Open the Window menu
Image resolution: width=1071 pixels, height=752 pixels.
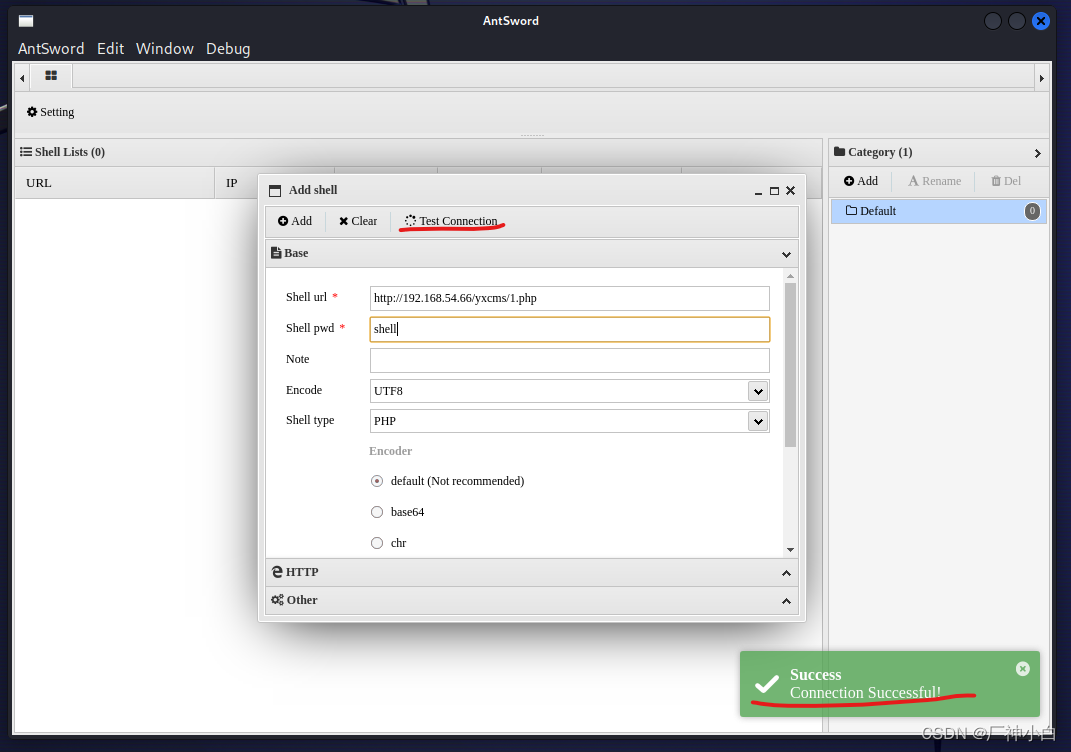165,48
